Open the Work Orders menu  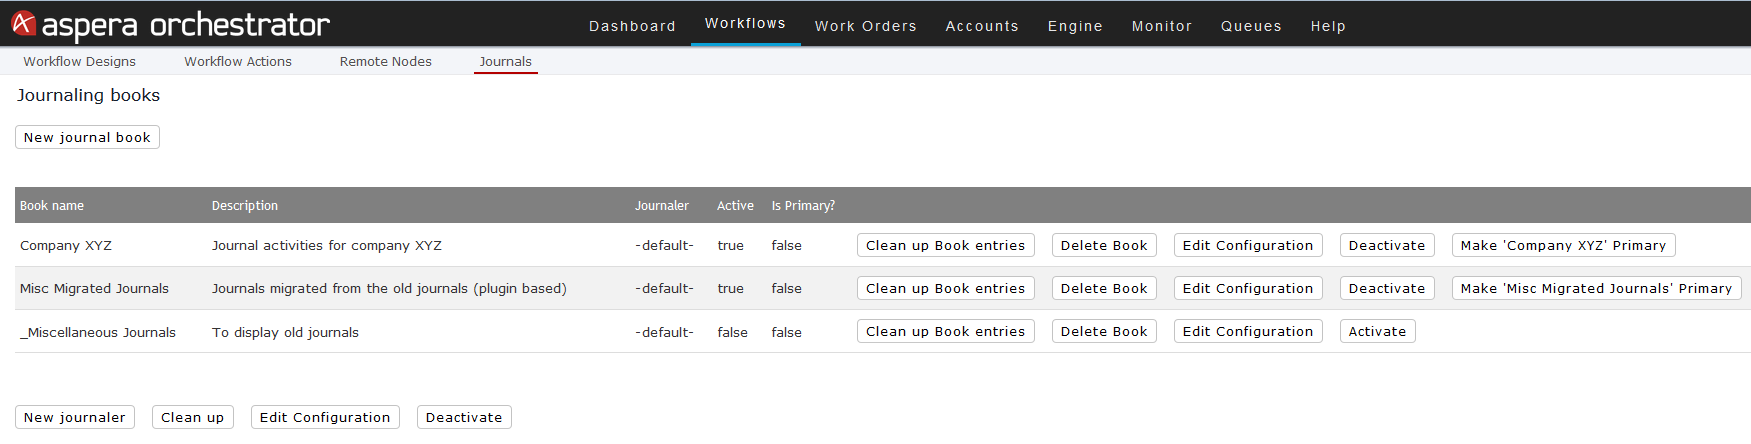click(x=866, y=26)
